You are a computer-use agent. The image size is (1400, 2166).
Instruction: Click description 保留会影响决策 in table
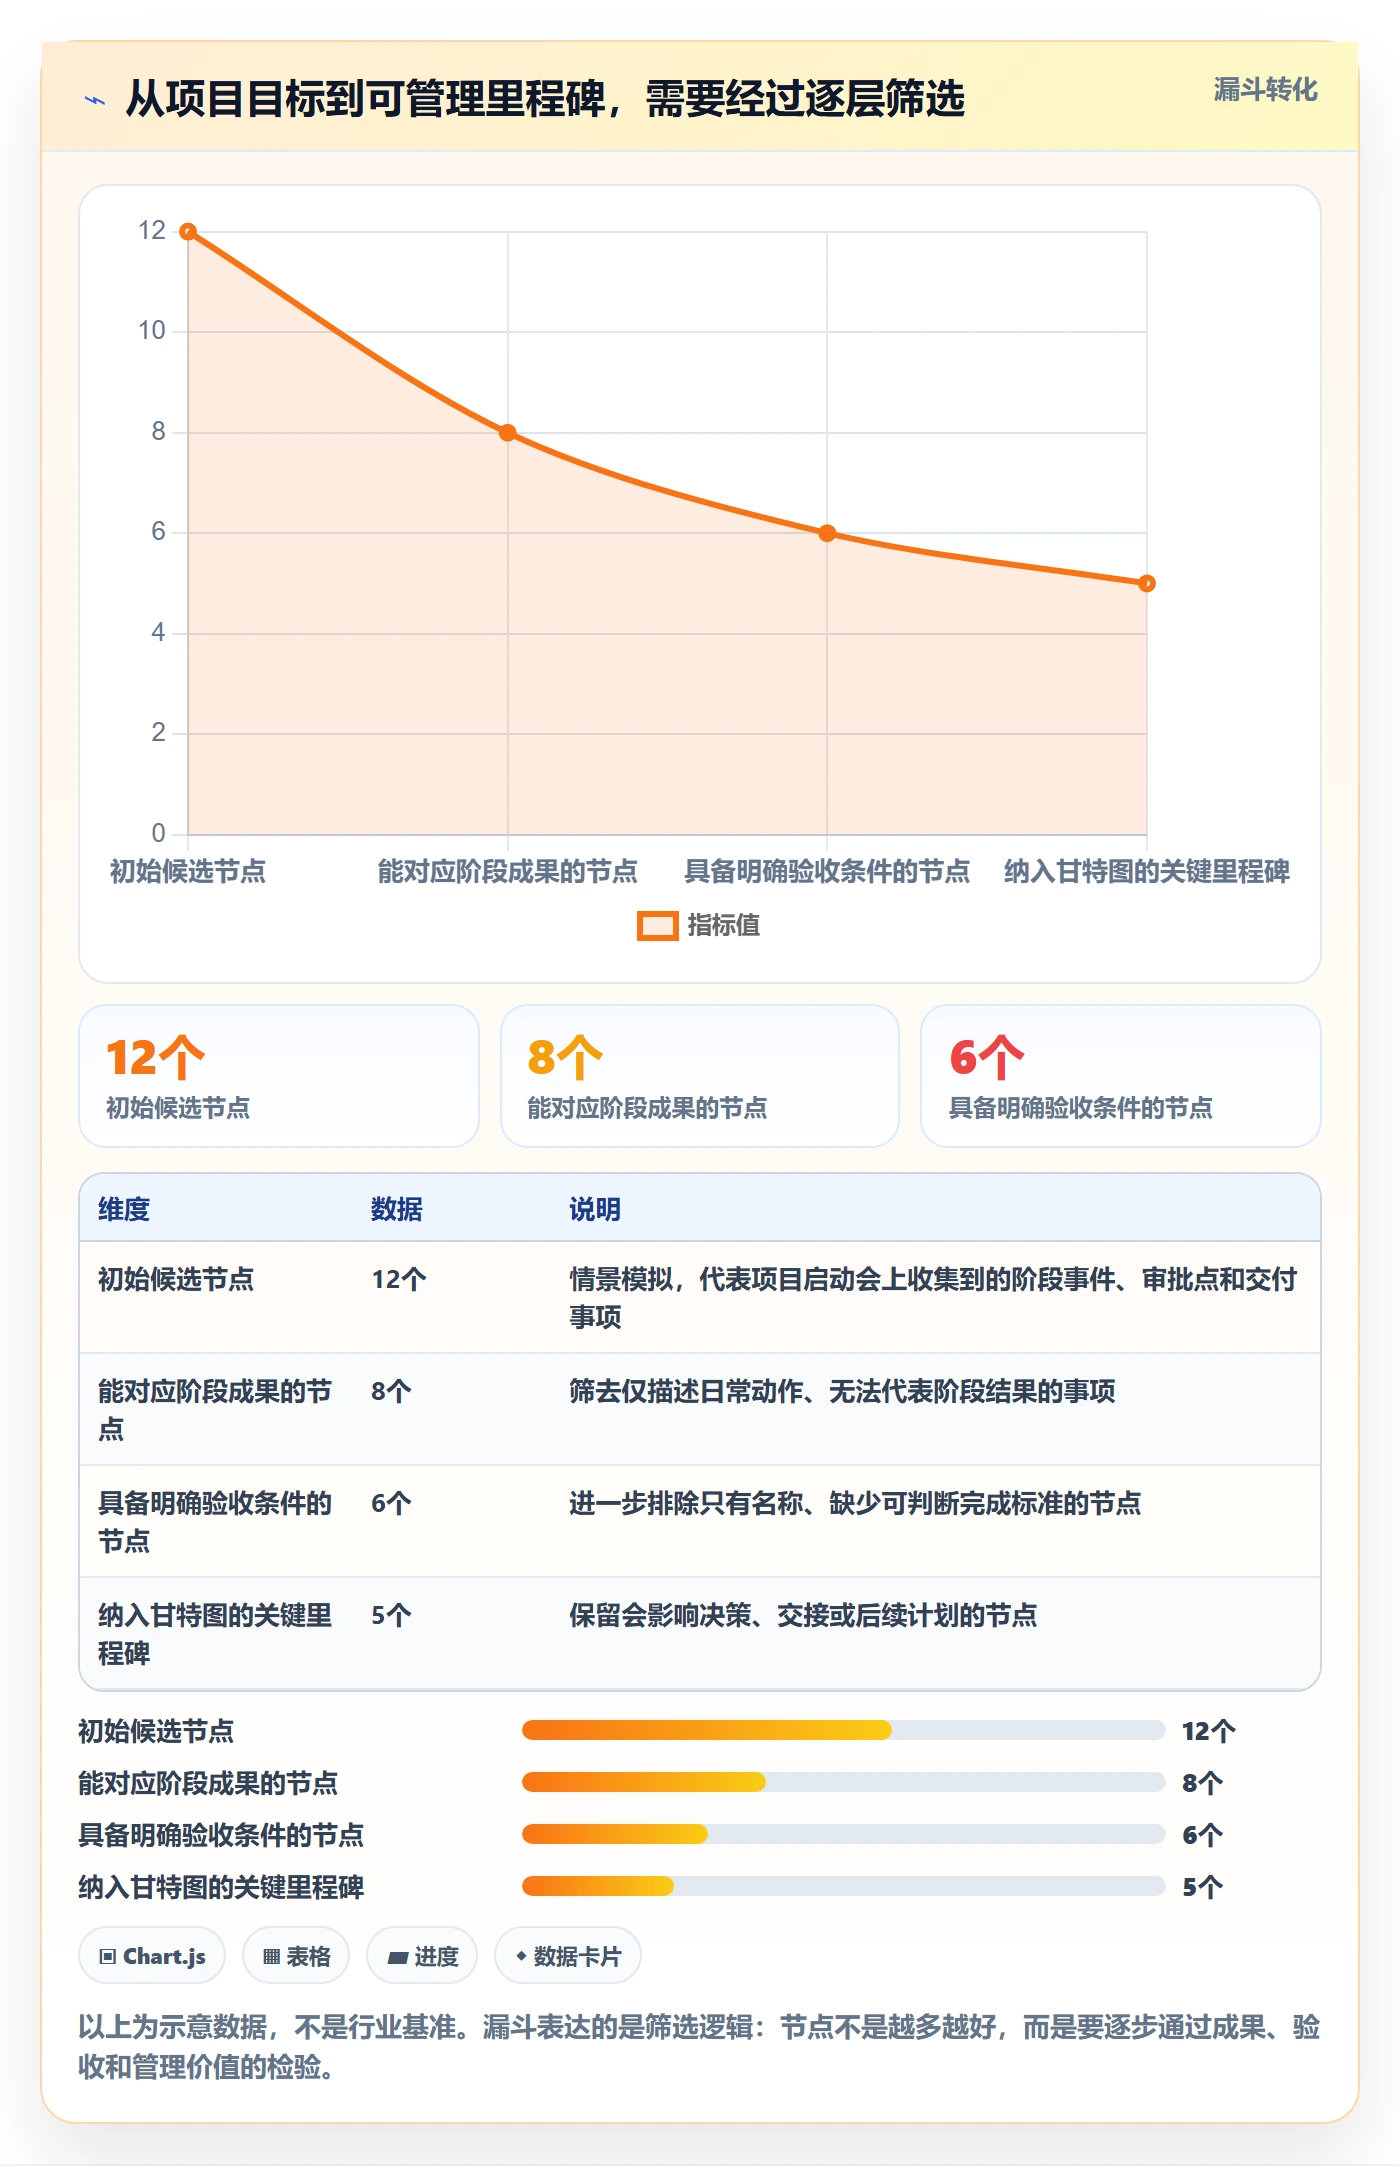tap(803, 1615)
